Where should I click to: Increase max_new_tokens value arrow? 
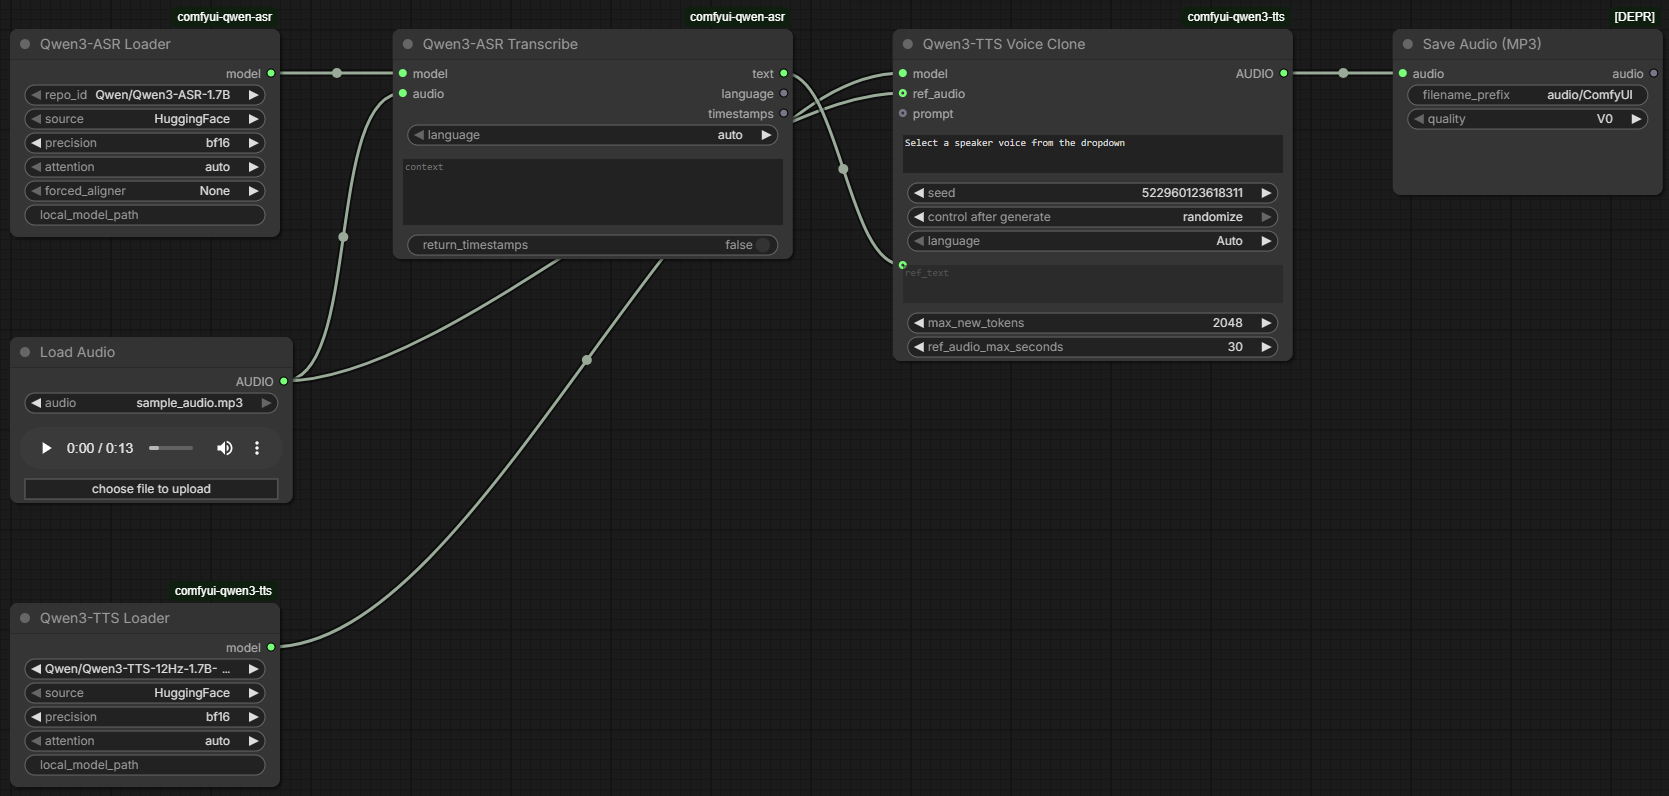pyautogui.click(x=1266, y=323)
